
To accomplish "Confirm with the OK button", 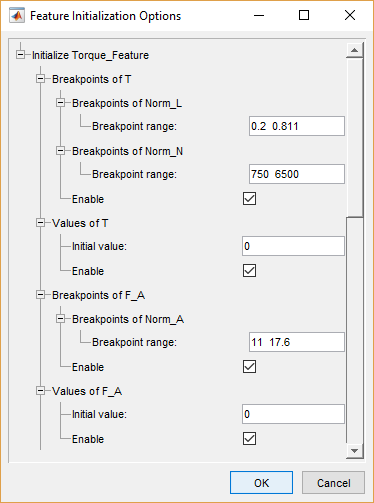I will [x=261, y=483].
